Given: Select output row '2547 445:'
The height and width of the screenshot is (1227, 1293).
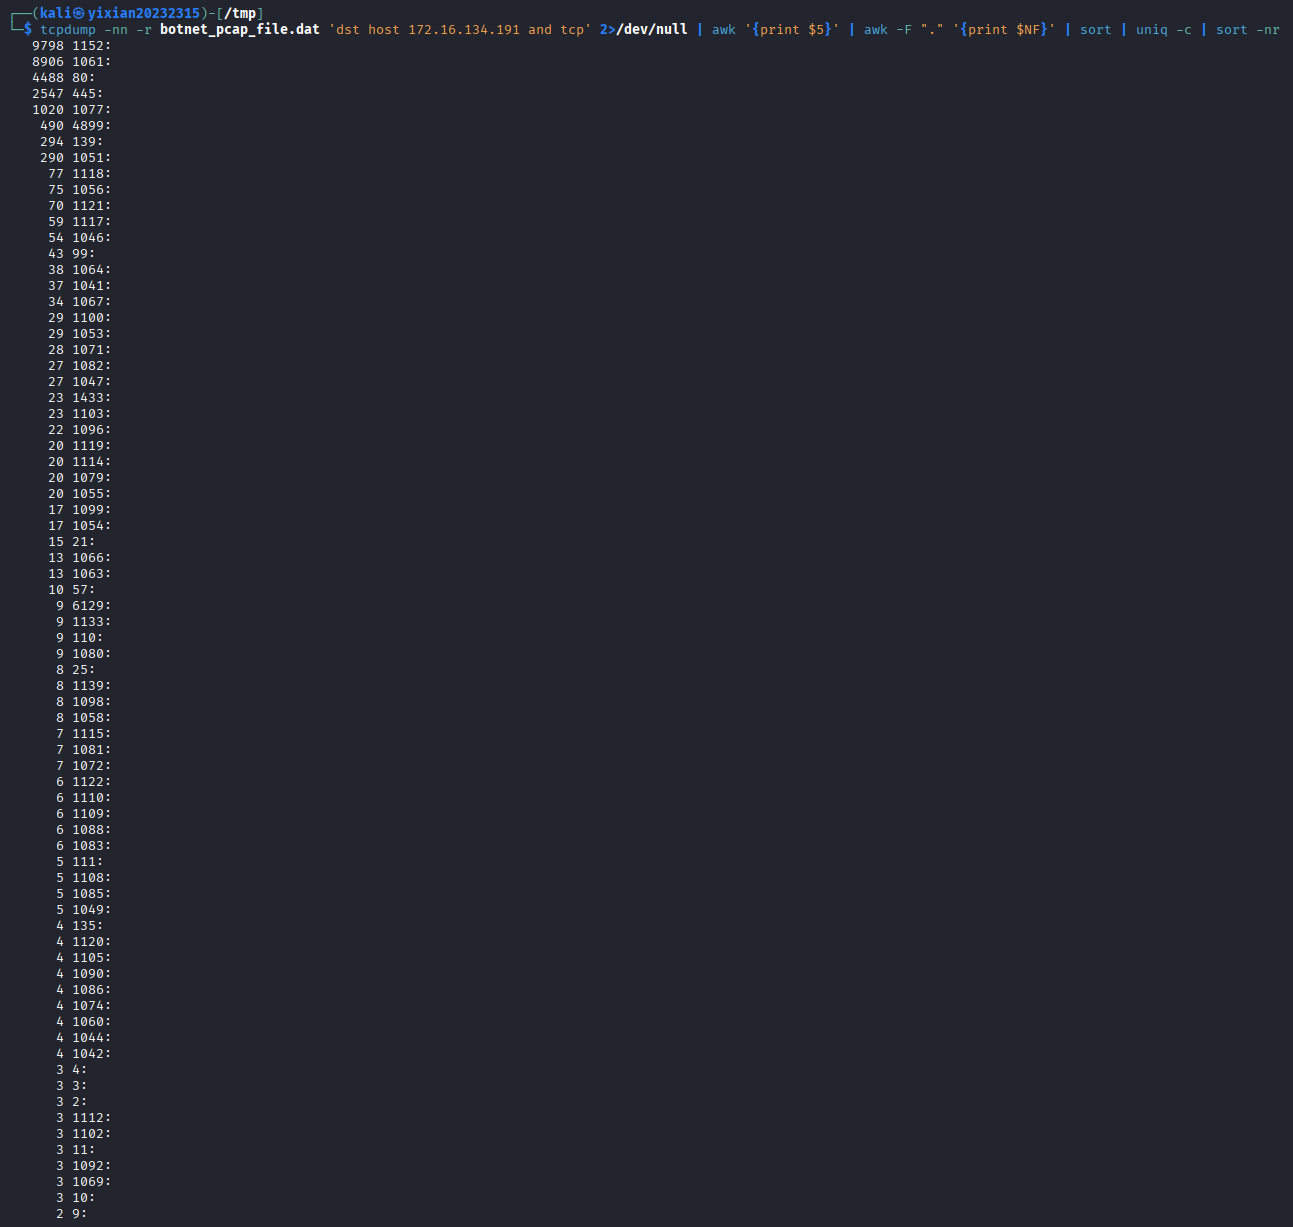Looking at the screenshot, I should pos(68,94).
